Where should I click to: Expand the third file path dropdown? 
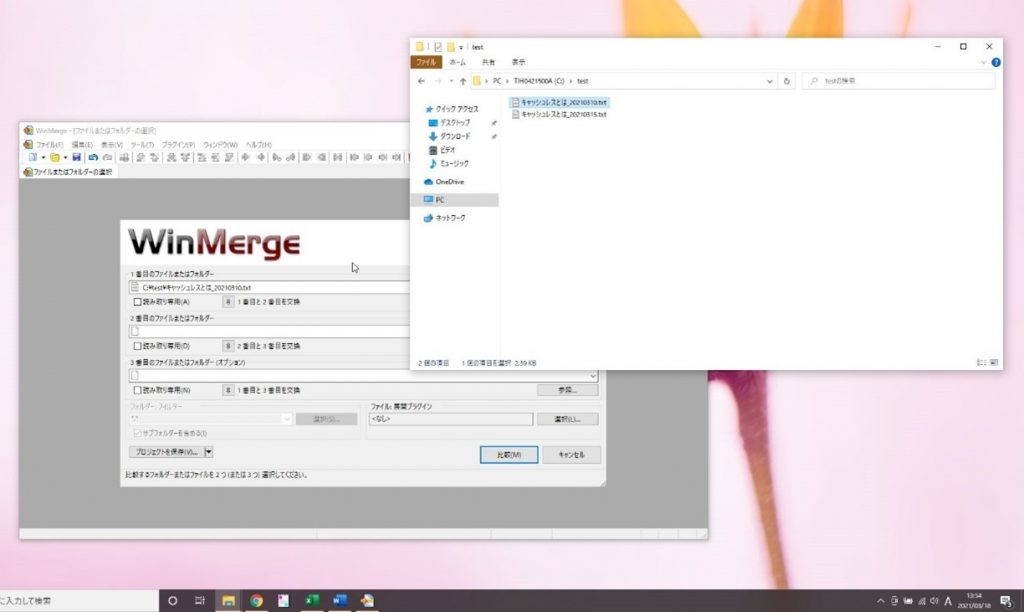[592, 376]
